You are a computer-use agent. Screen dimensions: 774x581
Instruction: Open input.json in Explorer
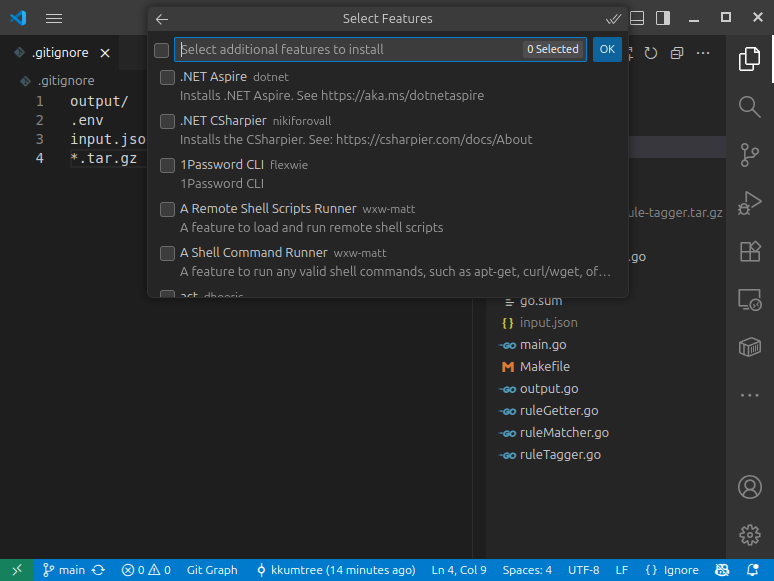[548, 323]
